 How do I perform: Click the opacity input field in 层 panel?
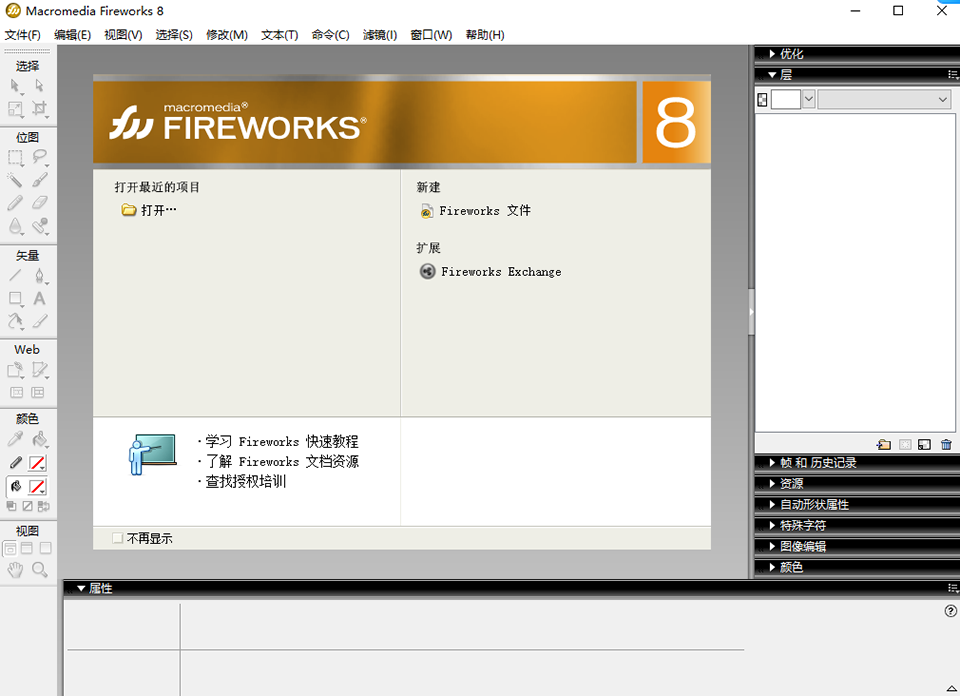[x=786, y=99]
